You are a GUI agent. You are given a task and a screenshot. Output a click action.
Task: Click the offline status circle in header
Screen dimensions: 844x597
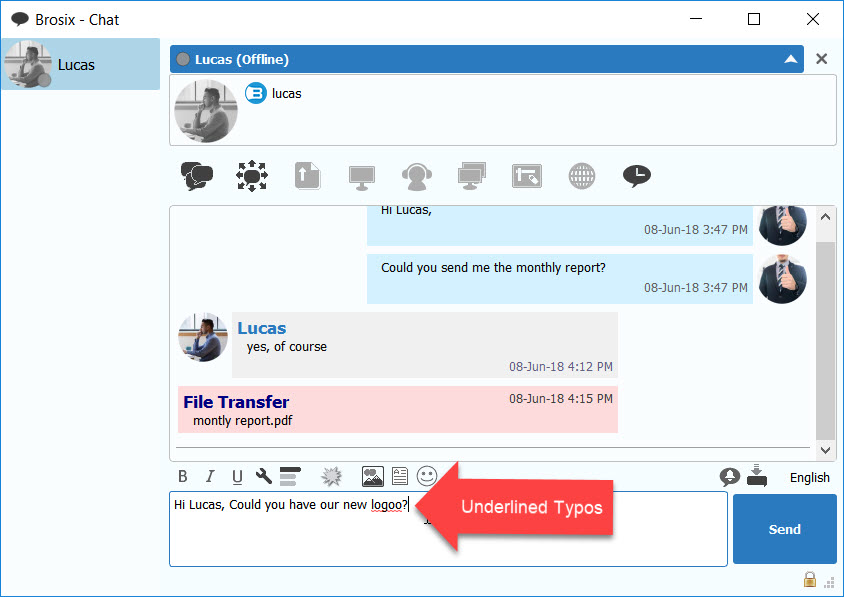tap(183, 59)
